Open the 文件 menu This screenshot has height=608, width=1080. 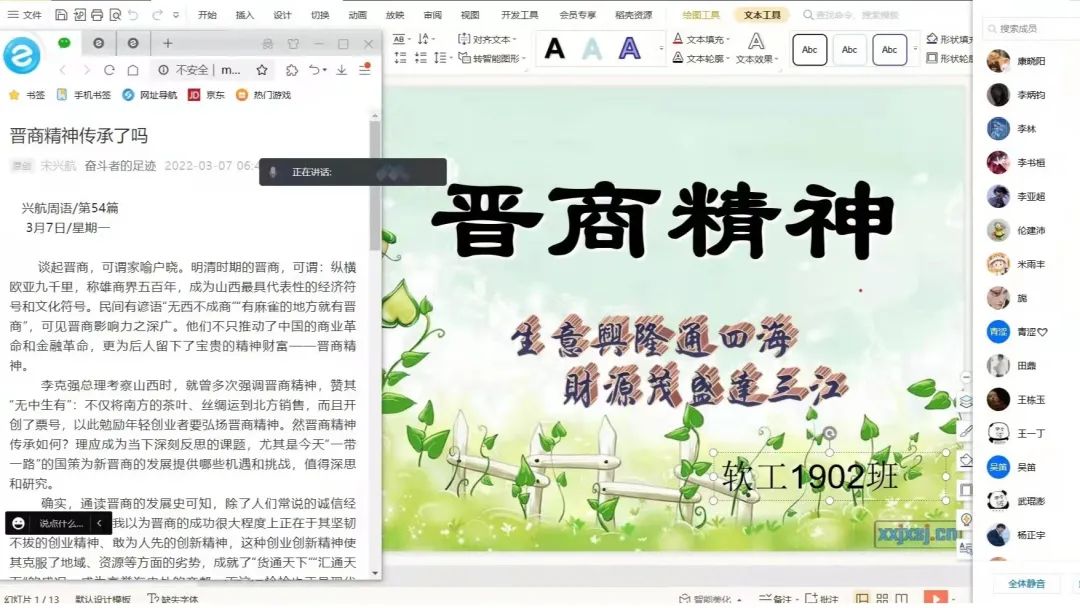(25, 14)
